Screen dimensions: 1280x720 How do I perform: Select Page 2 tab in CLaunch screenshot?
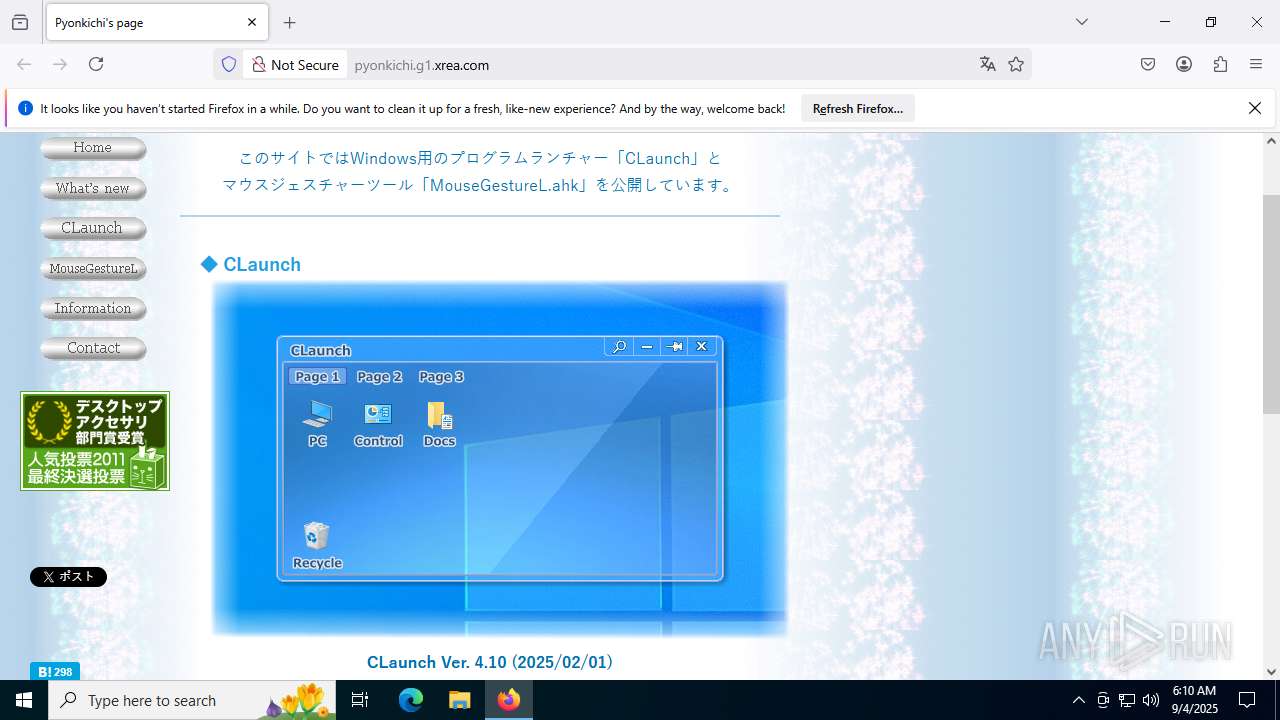379,377
